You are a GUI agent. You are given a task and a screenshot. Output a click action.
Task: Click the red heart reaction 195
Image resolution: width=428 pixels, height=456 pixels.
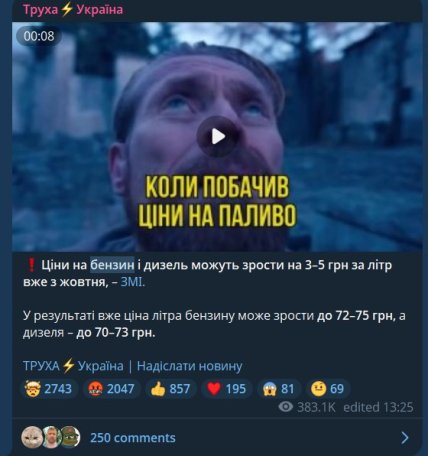[226, 389]
